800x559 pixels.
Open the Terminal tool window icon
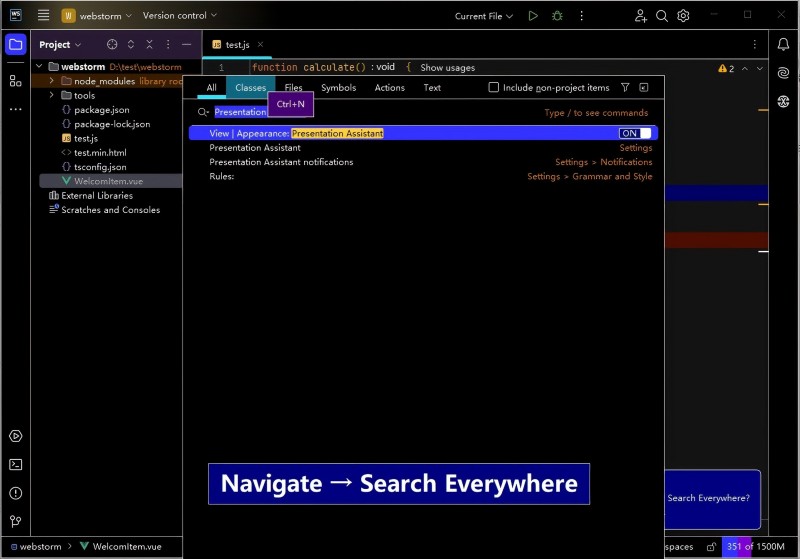(x=16, y=465)
